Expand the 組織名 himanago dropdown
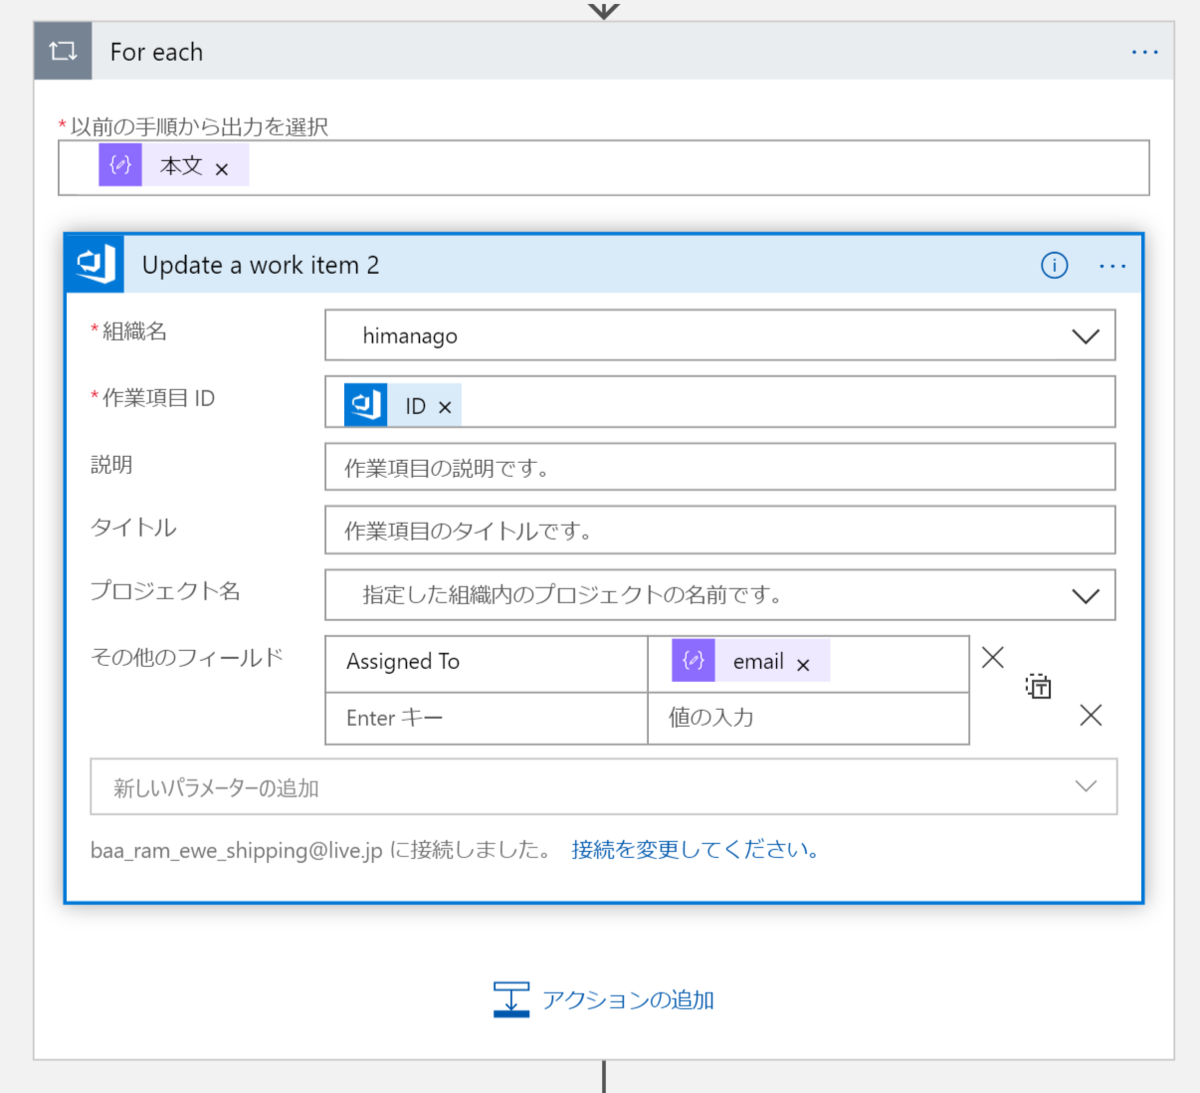The width and height of the screenshot is (1200, 1093). 1086,336
